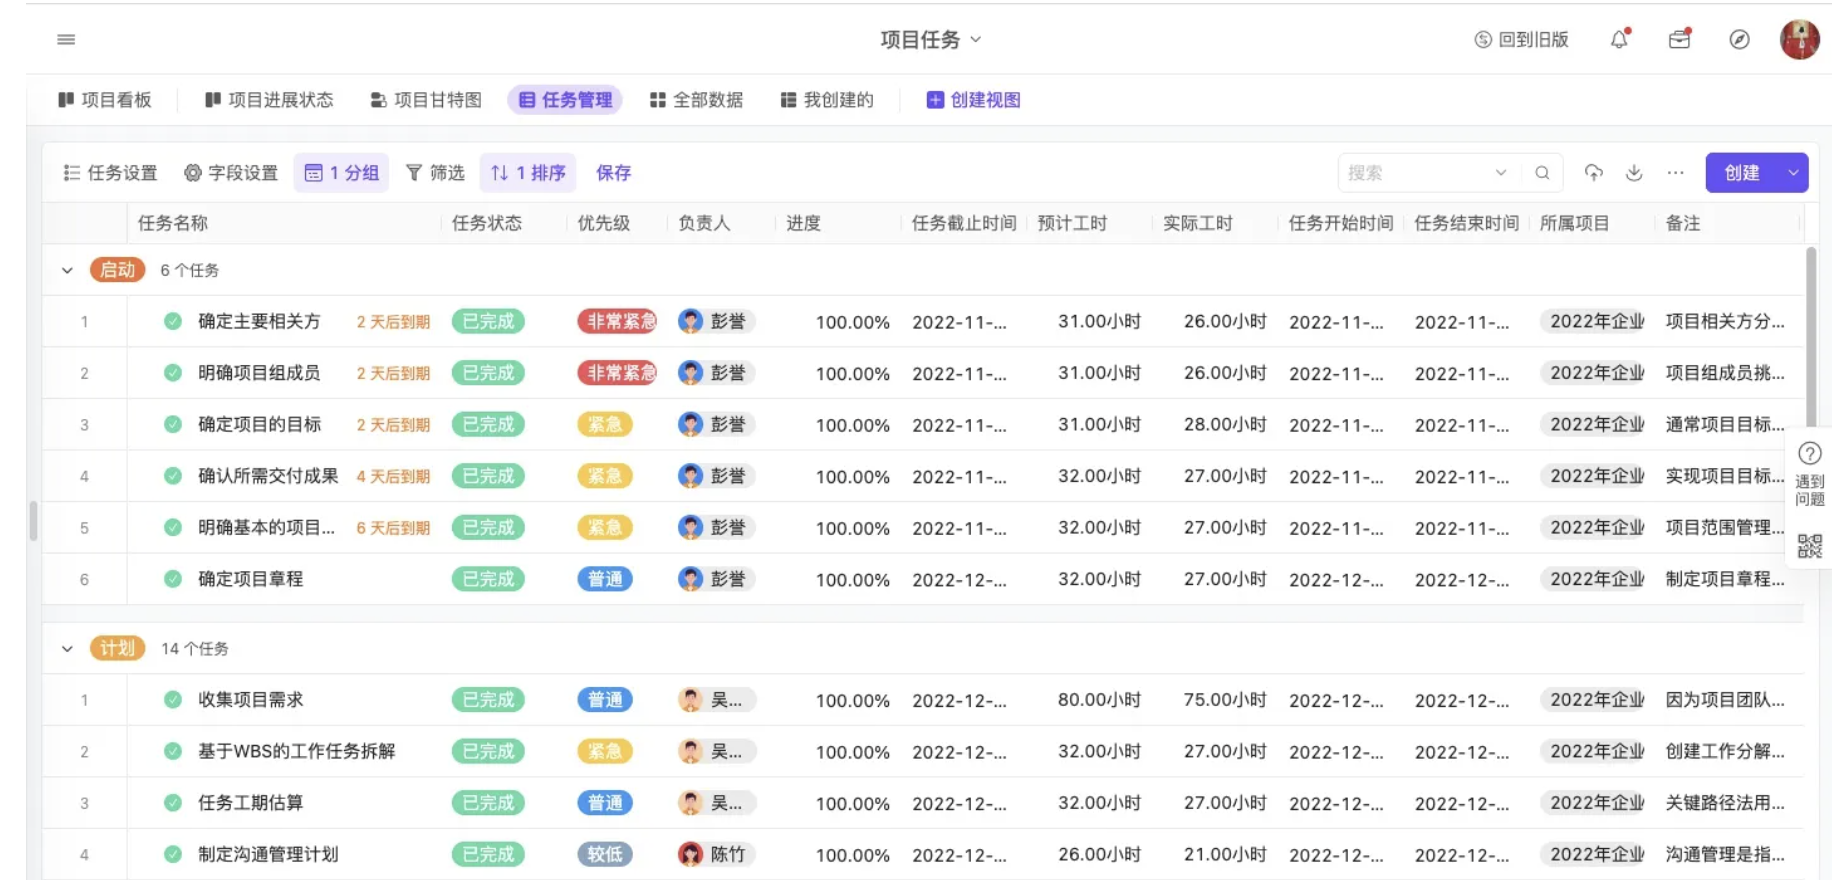This screenshot has width=1832, height=880.
Task: Click the 创建视图 plus icon
Action: tap(935, 100)
